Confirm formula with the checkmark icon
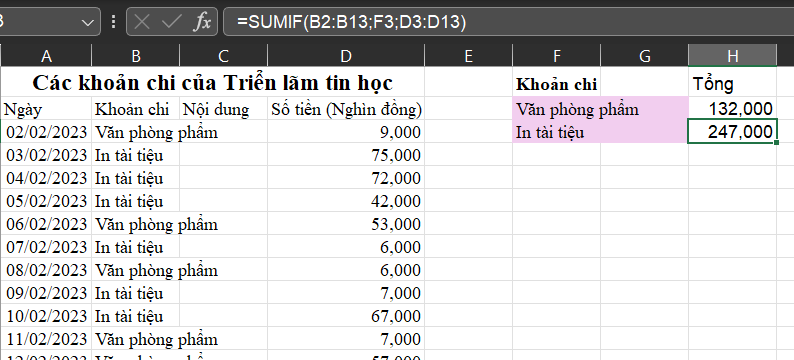This screenshot has width=794, height=360. pyautogui.click(x=172, y=22)
